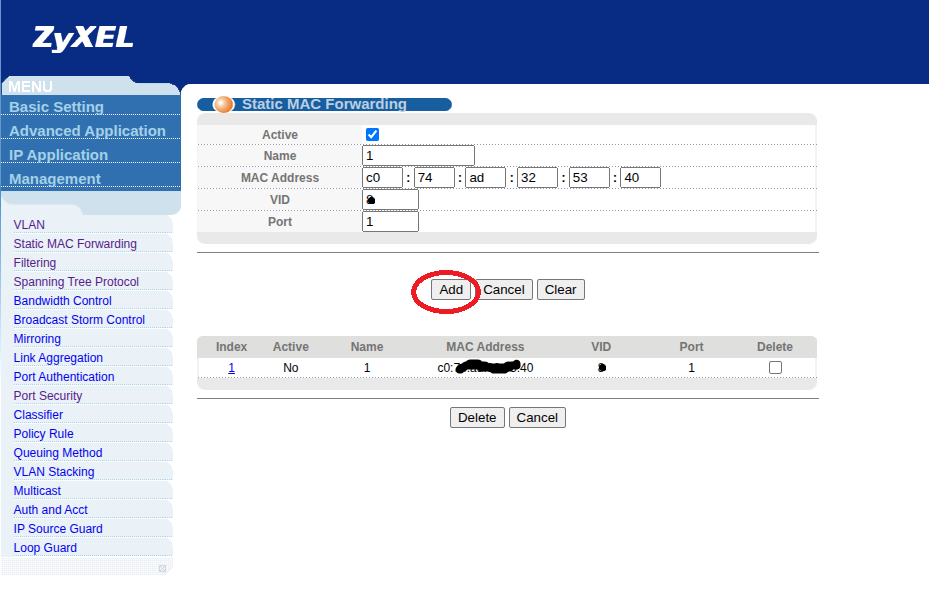This screenshot has width=929, height=610.
Task: Focus the Port input field
Action: pyautogui.click(x=390, y=222)
